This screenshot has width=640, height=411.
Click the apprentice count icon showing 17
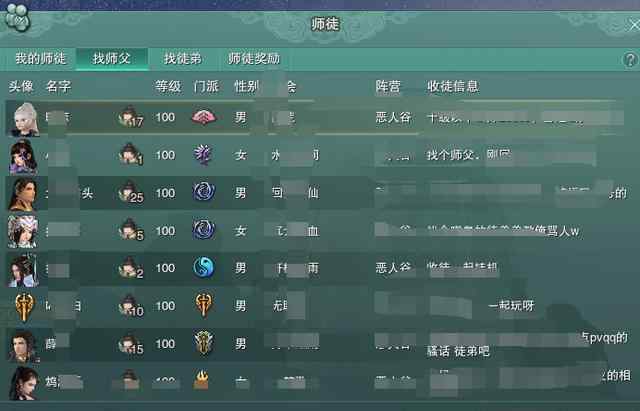131,117
